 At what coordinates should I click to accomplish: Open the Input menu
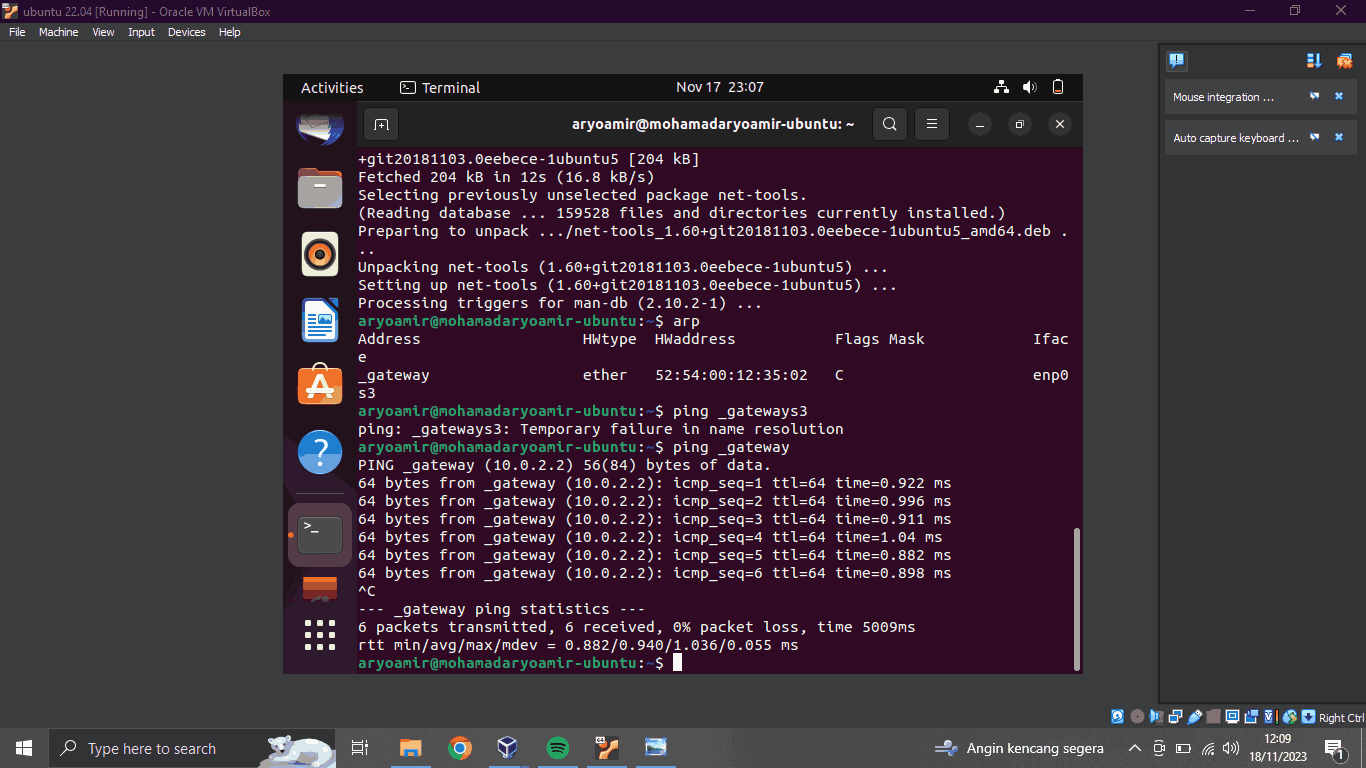click(x=141, y=32)
